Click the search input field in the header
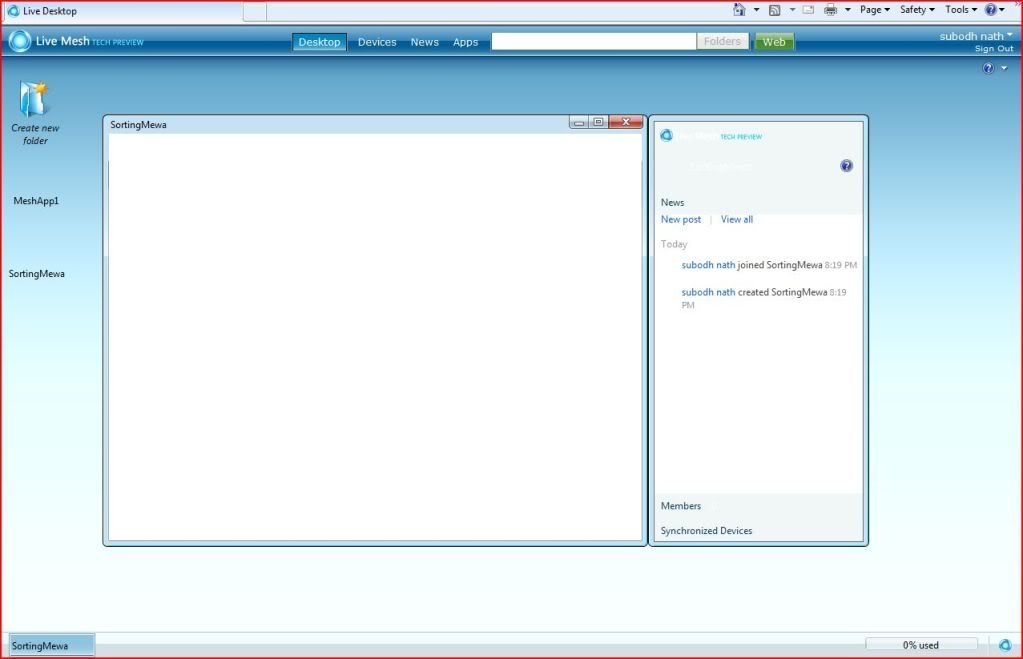 pyautogui.click(x=594, y=41)
